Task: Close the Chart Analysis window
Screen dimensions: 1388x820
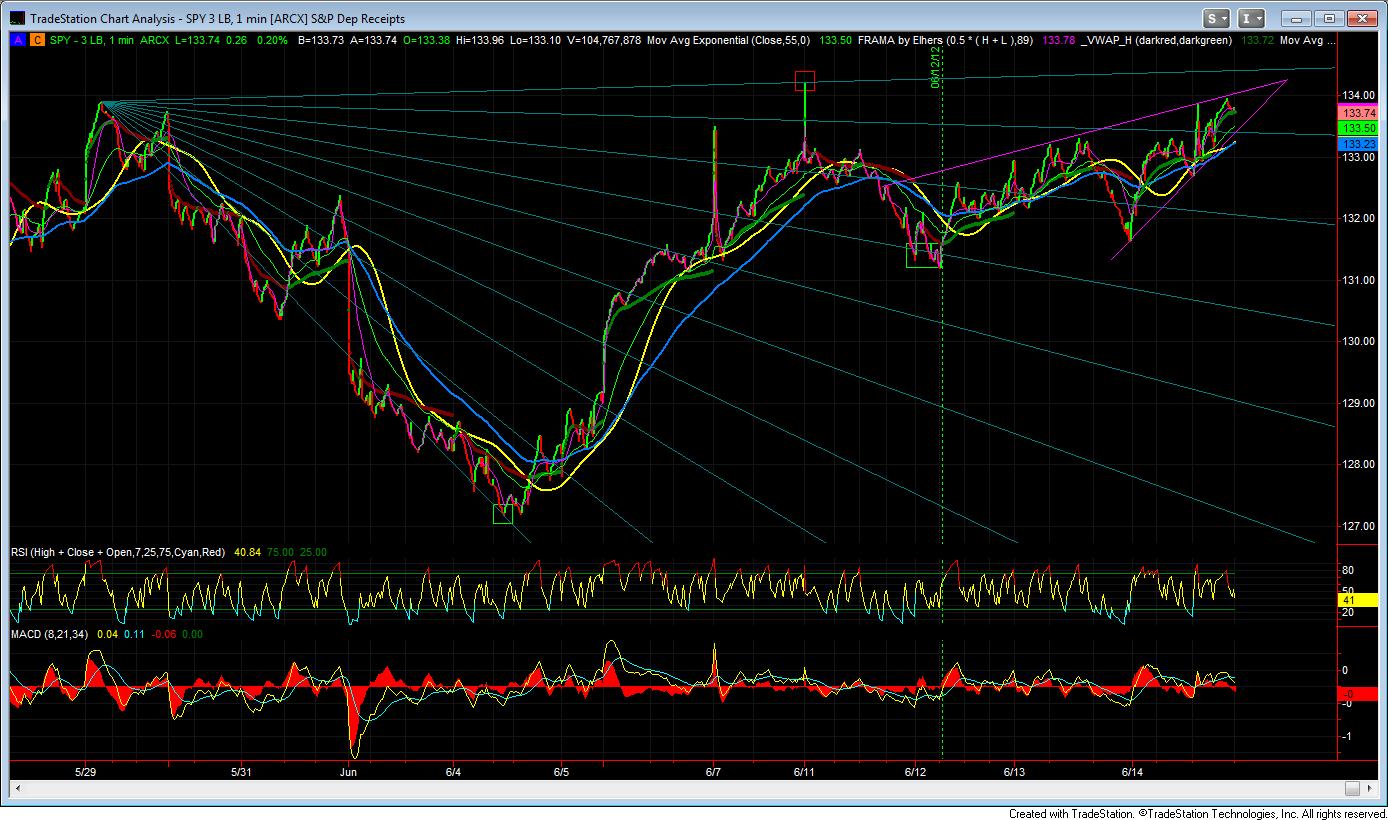Action: click(1363, 18)
